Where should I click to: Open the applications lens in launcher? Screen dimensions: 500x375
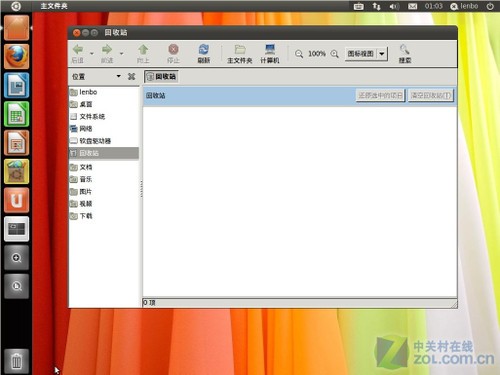click(x=16, y=258)
